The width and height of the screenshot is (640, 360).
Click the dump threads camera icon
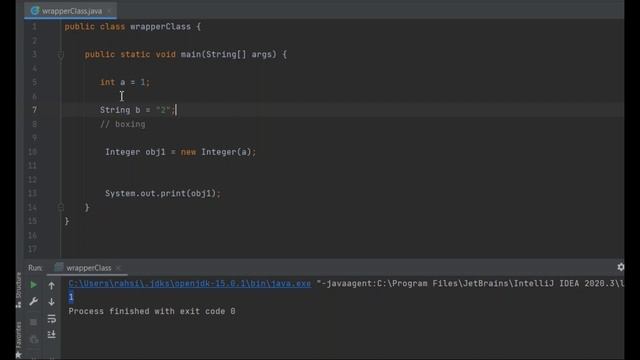(33, 340)
